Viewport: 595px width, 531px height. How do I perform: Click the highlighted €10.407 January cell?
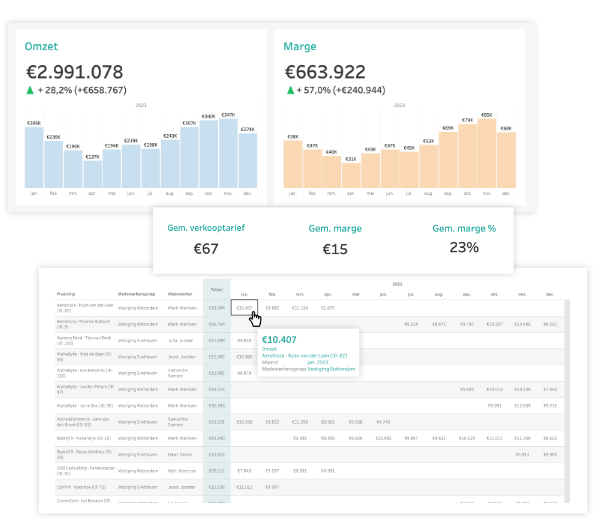pyautogui.click(x=244, y=308)
